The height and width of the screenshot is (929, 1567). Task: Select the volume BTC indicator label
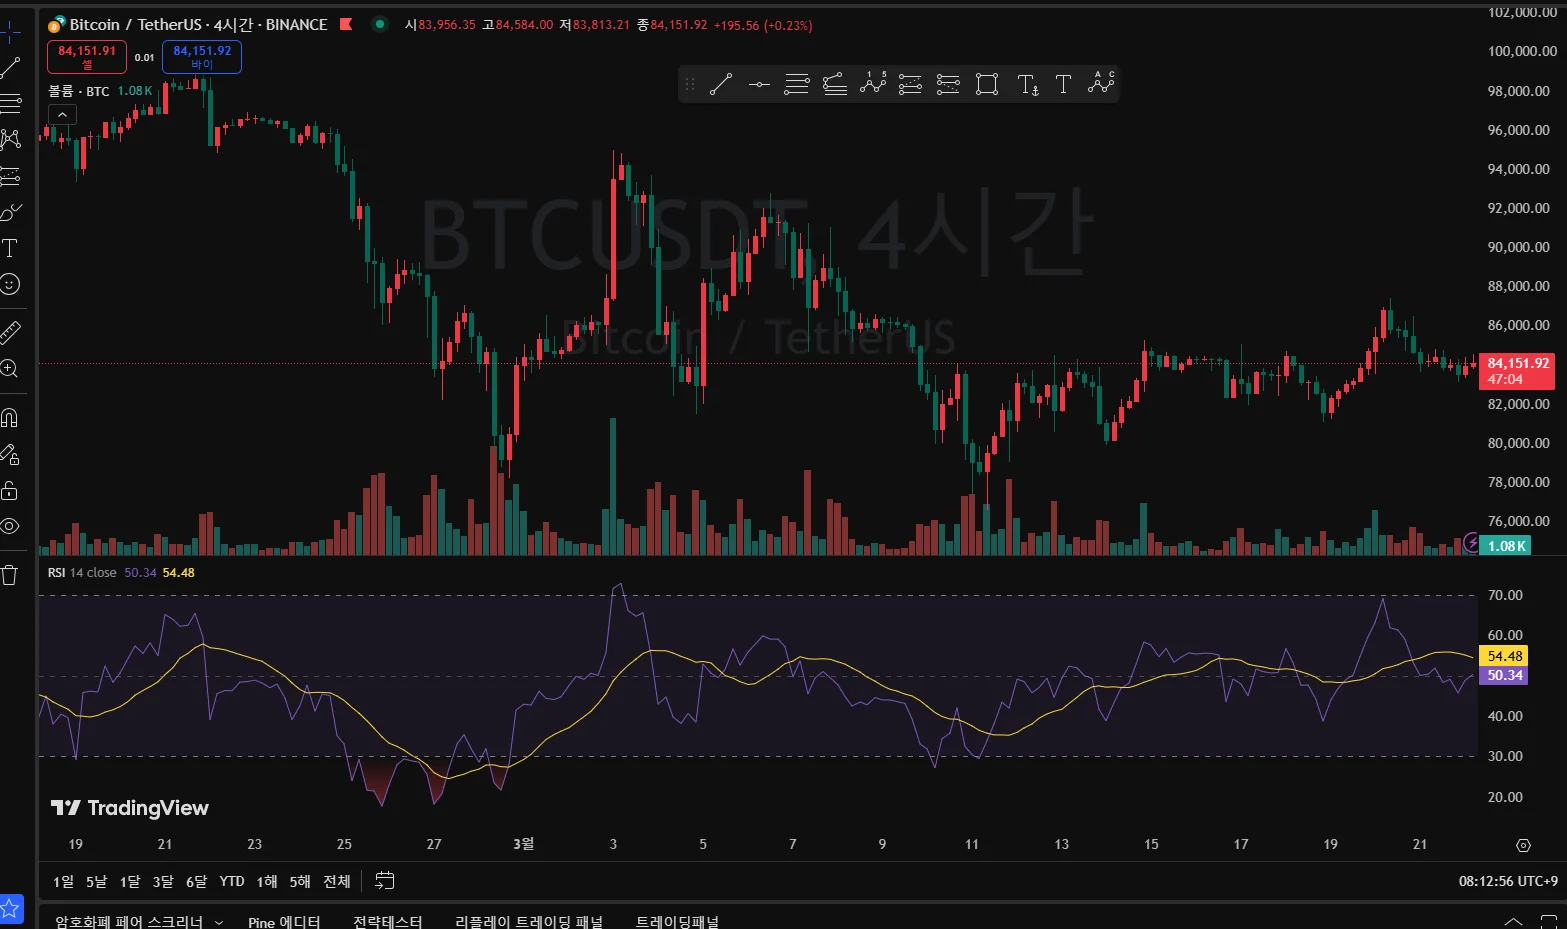pos(79,91)
